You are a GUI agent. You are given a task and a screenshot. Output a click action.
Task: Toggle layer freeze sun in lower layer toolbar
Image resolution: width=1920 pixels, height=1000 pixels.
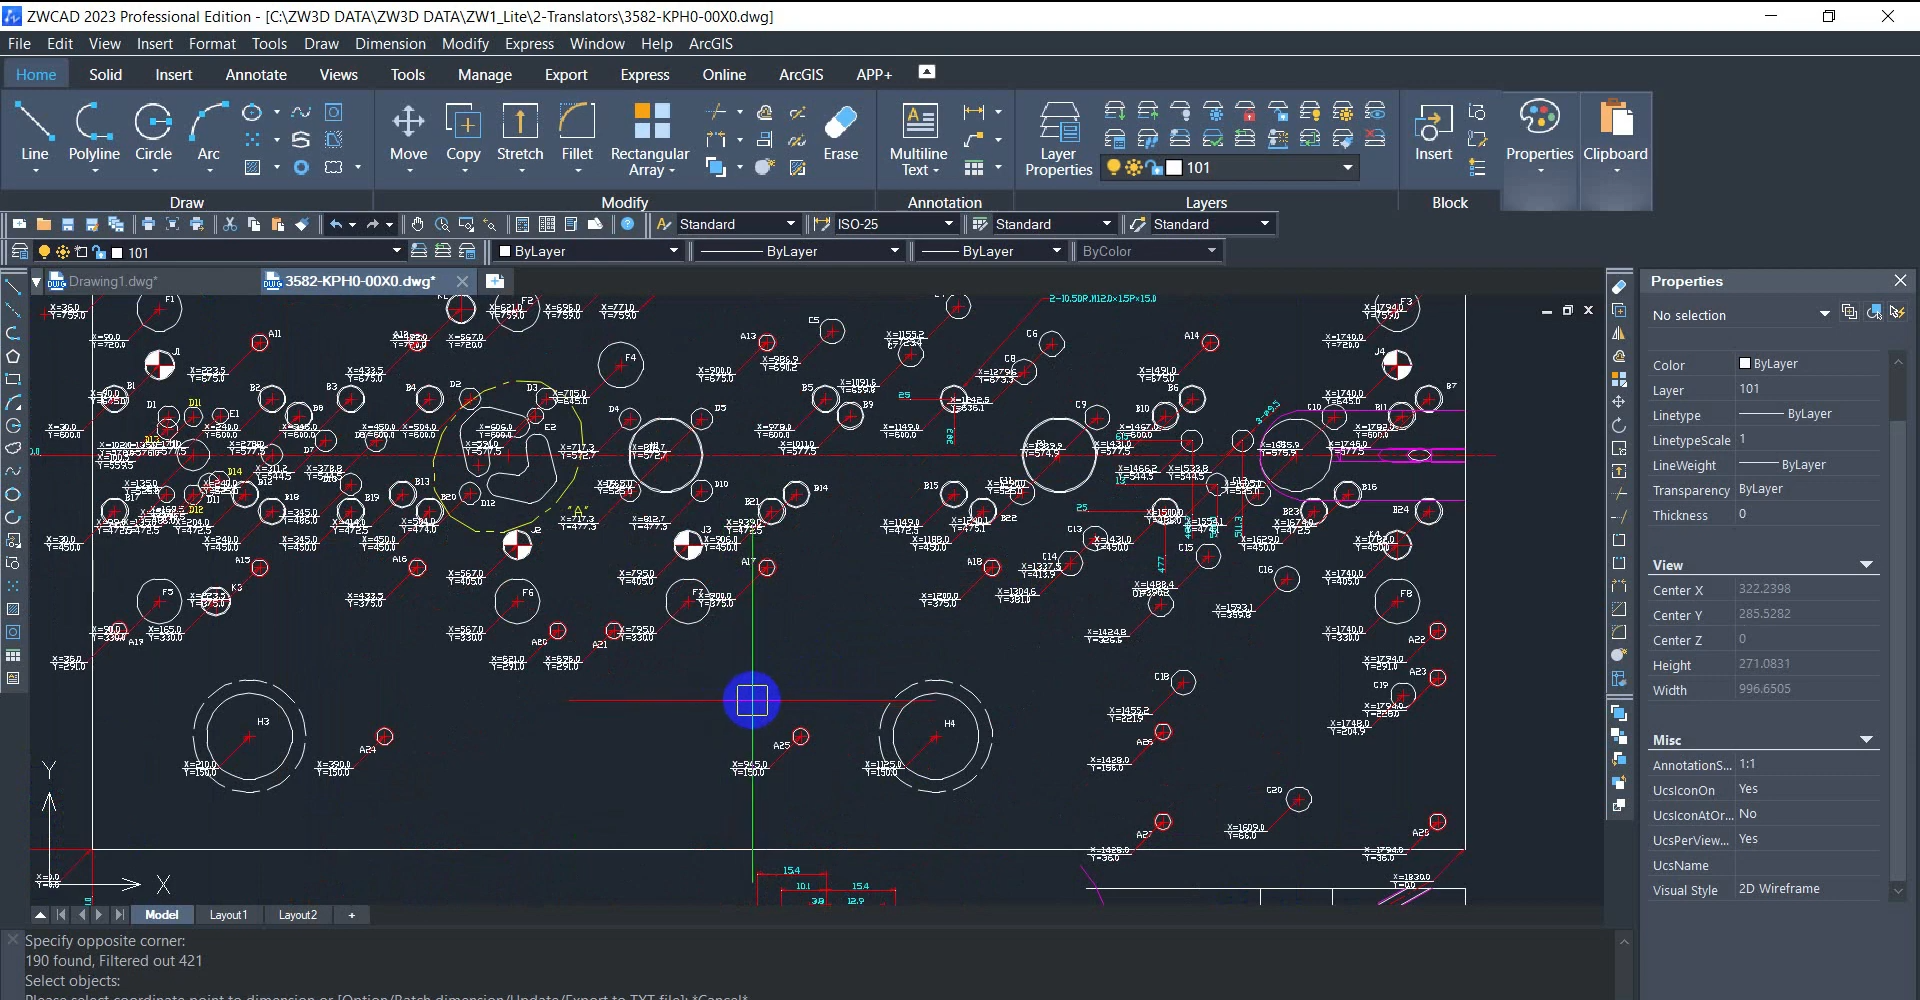pyautogui.click(x=63, y=252)
